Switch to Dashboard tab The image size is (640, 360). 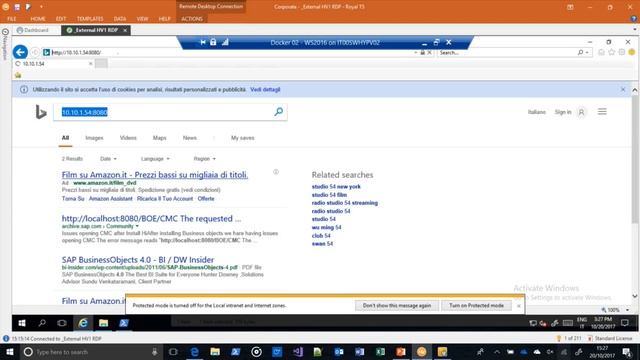coord(33,30)
